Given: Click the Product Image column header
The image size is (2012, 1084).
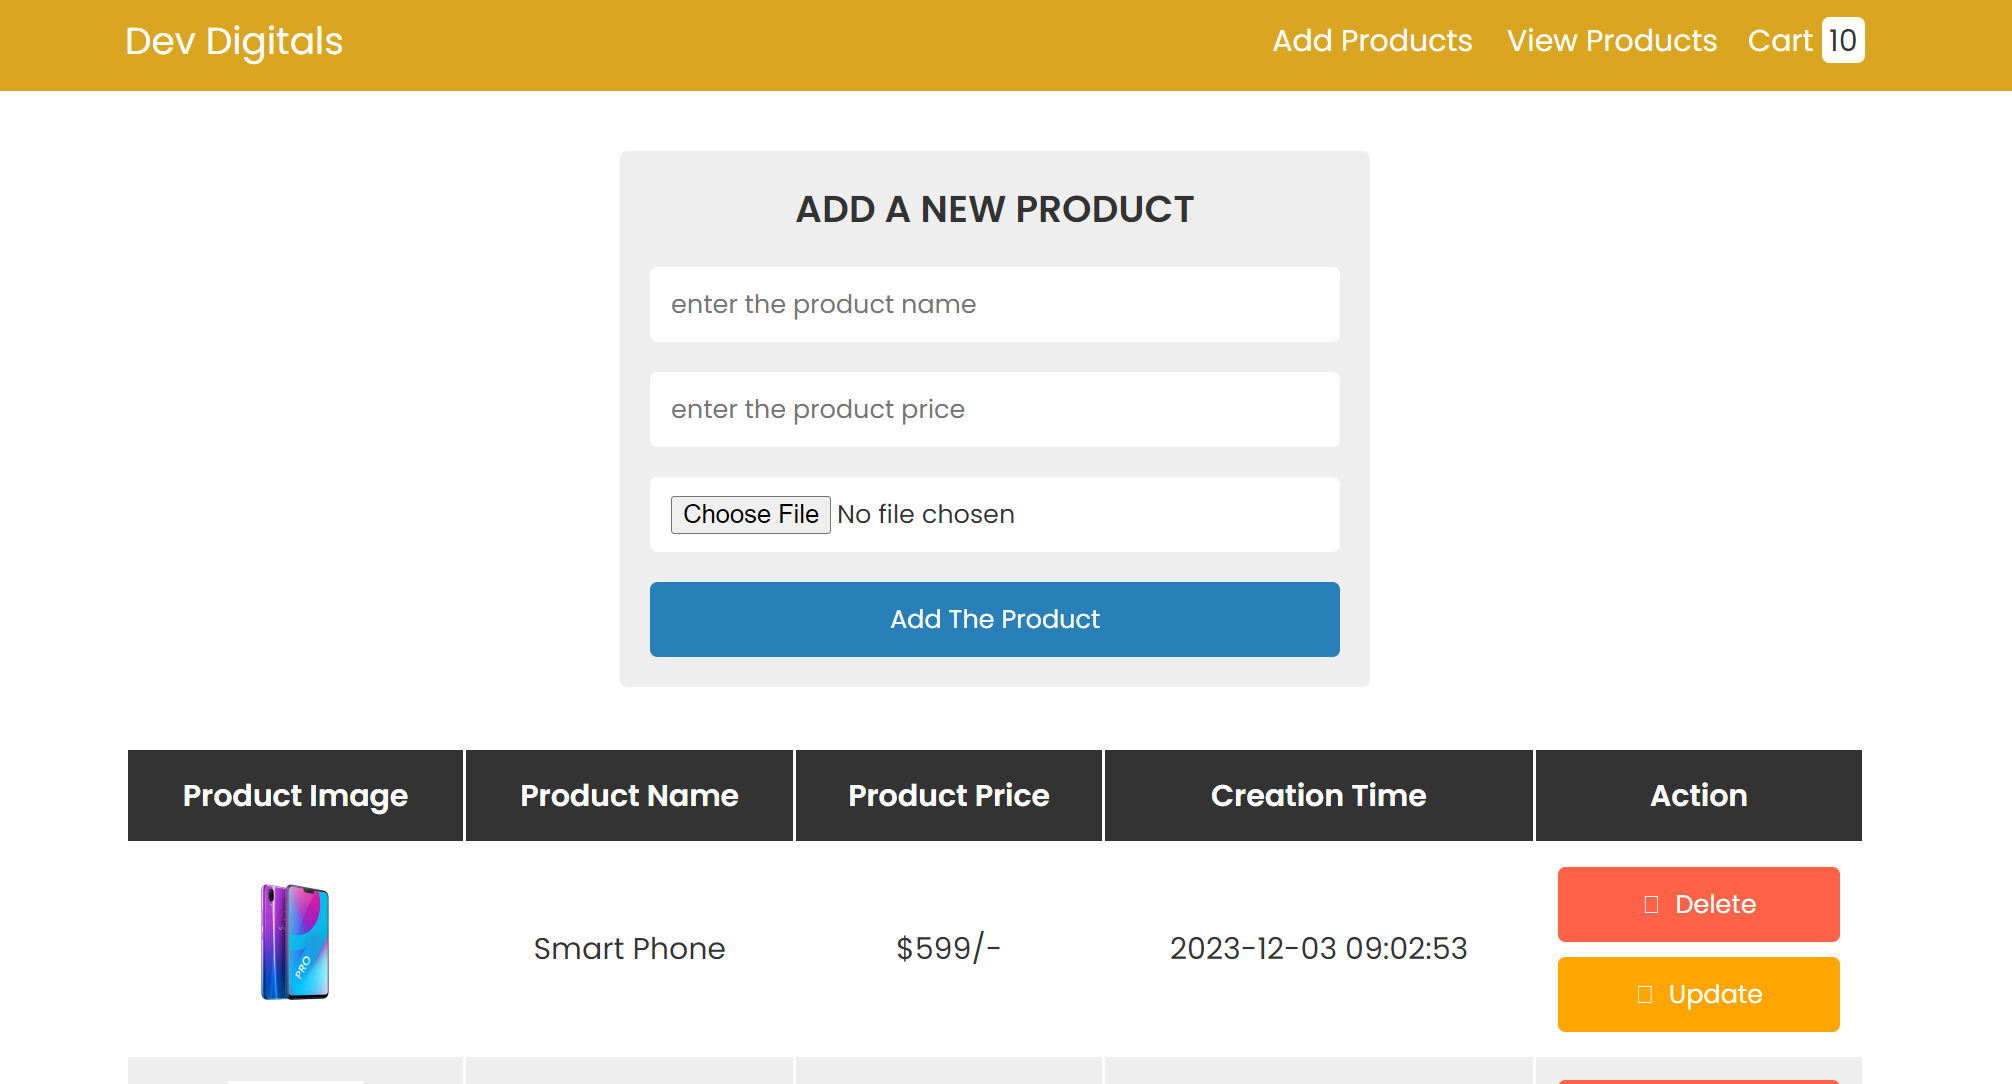Looking at the screenshot, I should point(295,795).
